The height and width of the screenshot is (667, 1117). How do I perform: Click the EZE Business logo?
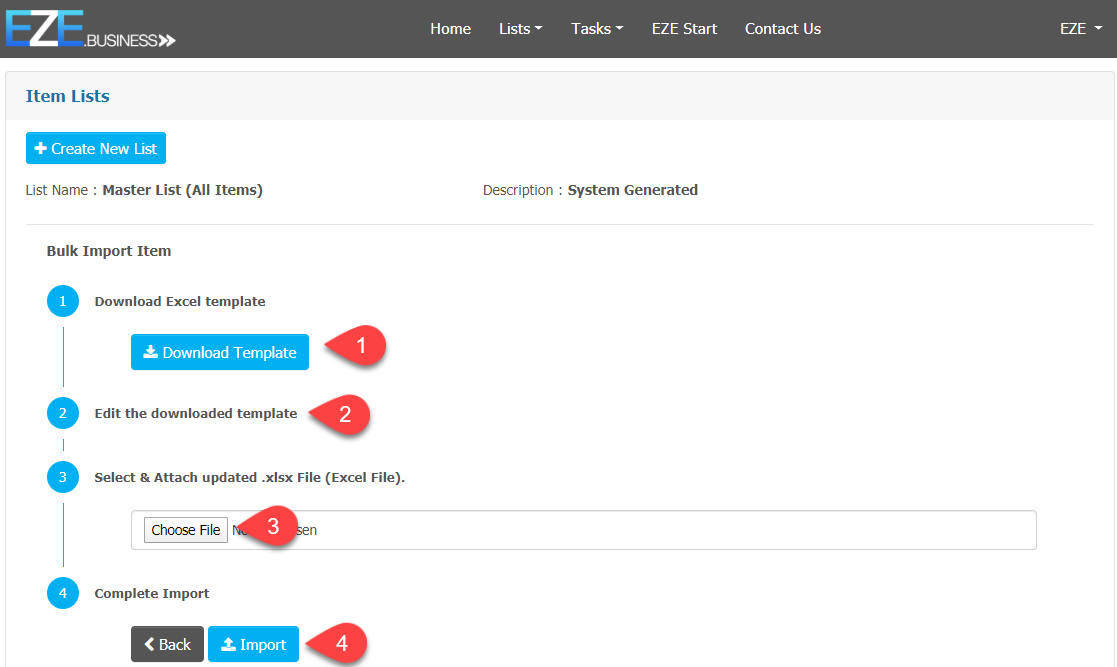pyautogui.click(x=90, y=28)
